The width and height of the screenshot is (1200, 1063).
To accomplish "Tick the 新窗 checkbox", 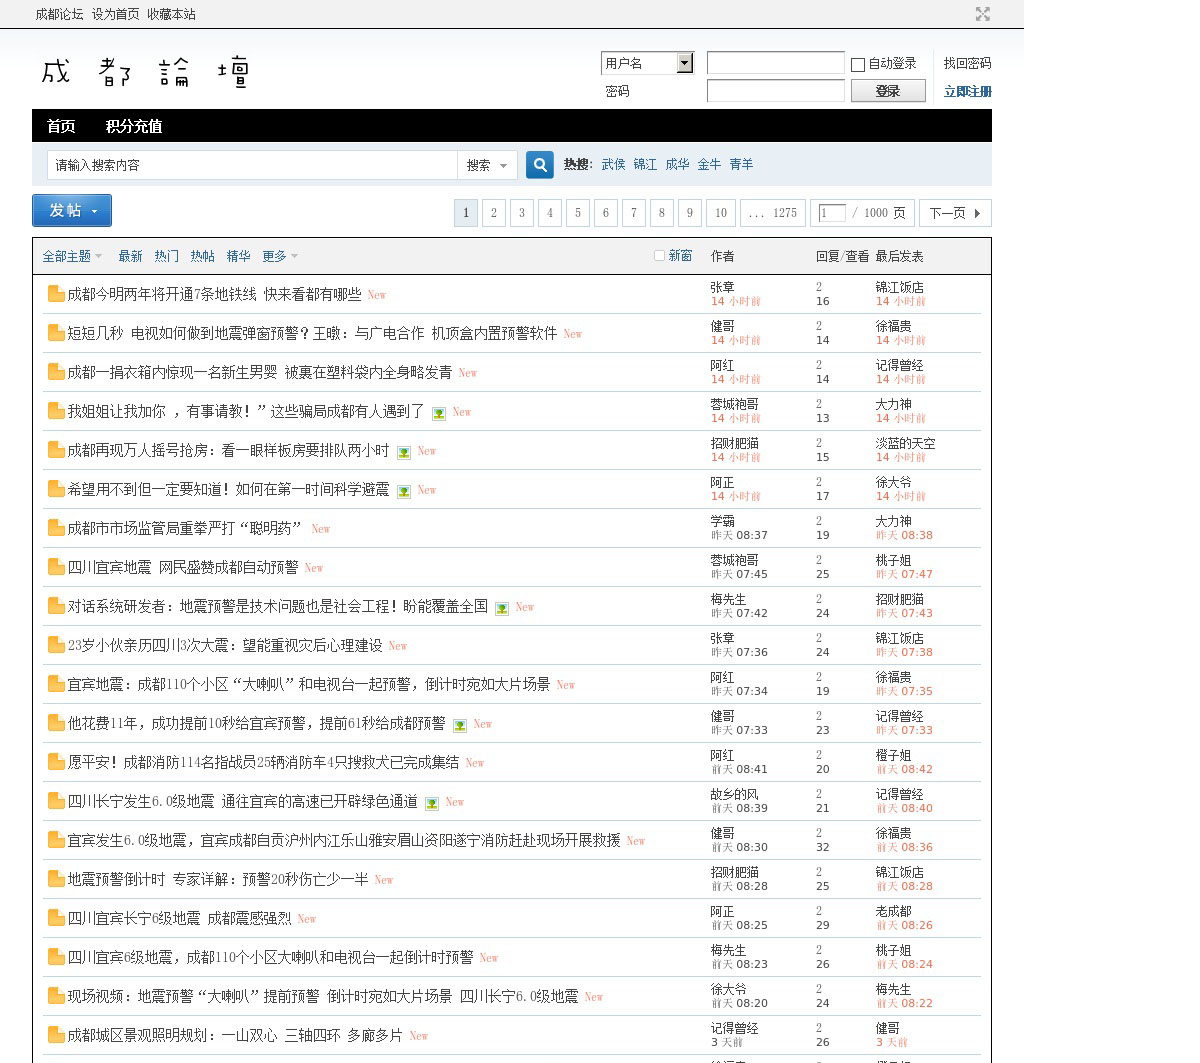I will [x=659, y=256].
